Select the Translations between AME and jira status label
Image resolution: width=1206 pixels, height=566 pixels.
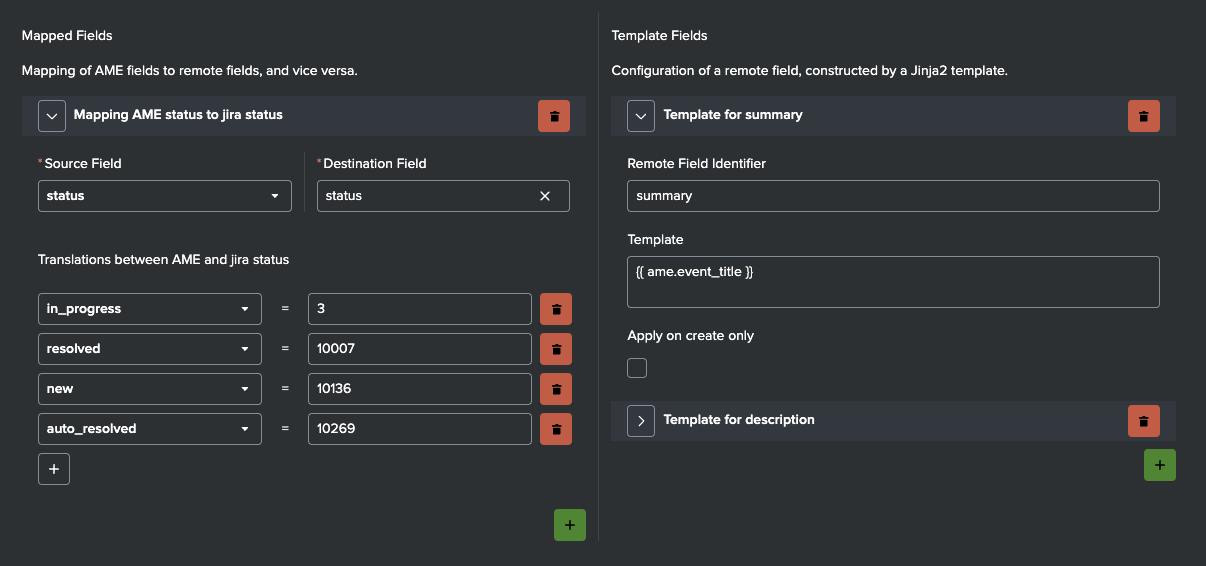point(163,260)
